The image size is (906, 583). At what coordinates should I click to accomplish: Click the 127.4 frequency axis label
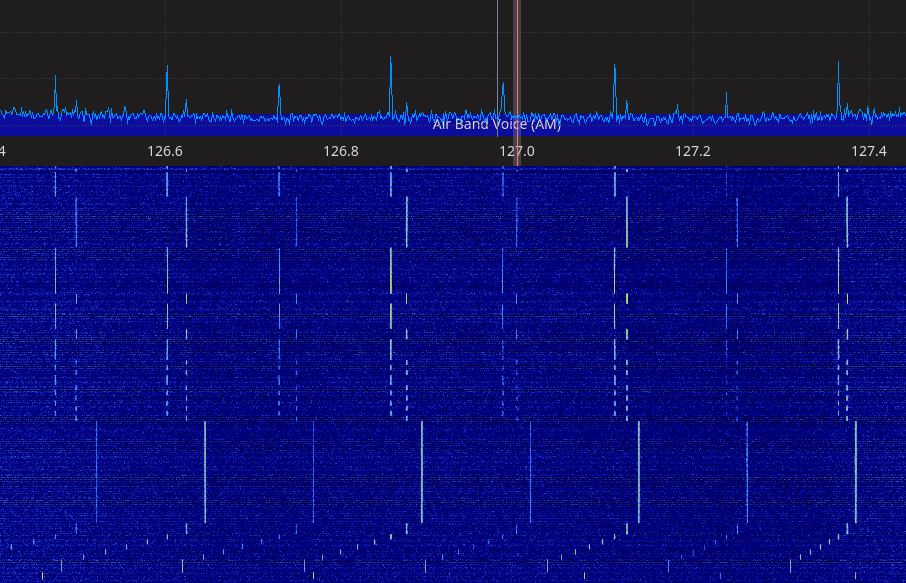pyautogui.click(x=868, y=151)
